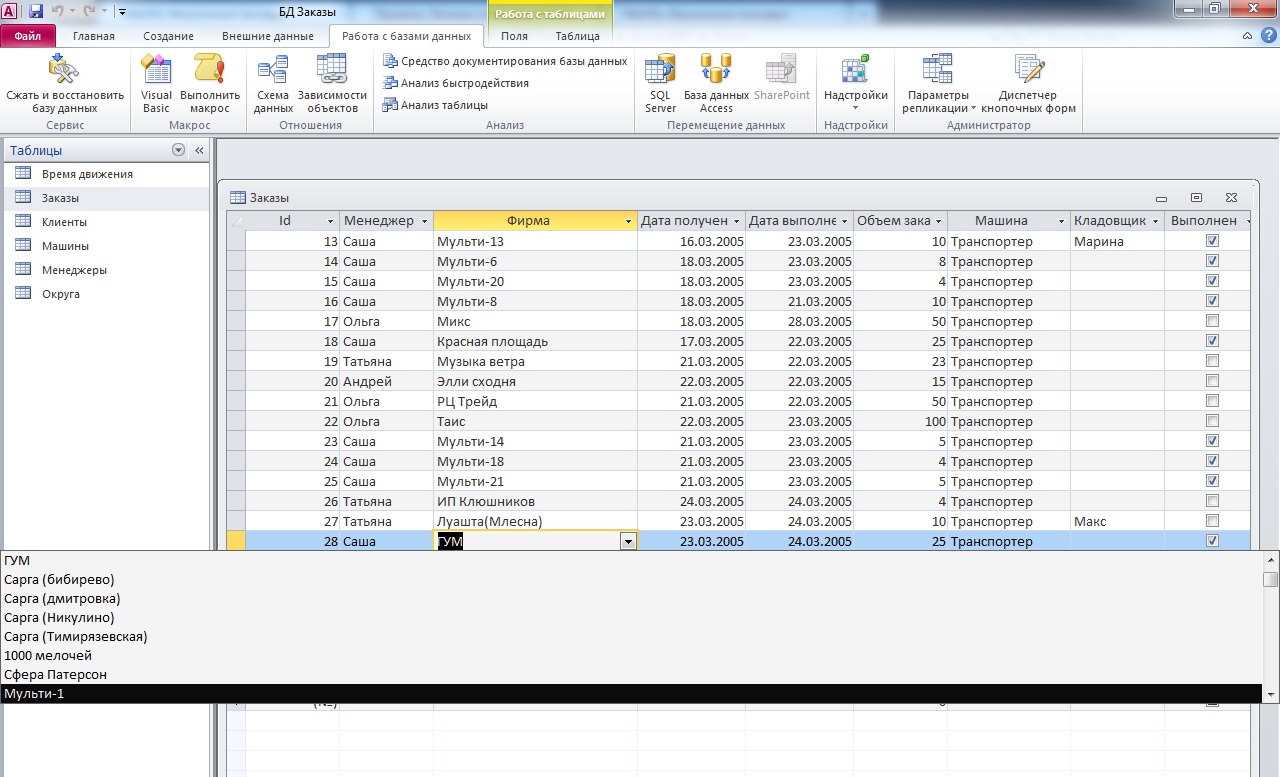This screenshot has width=1280, height=777.
Task: Open the Кладовщик column filter dropdown
Action: click(1156, 221)
